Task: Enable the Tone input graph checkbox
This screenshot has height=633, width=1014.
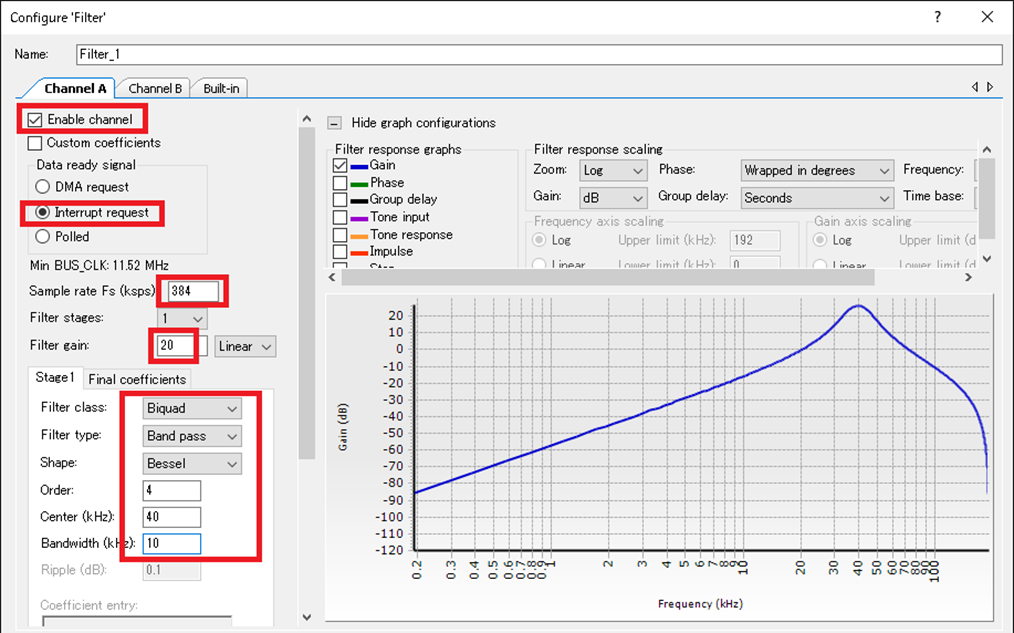Action: (x=340, y=217)
